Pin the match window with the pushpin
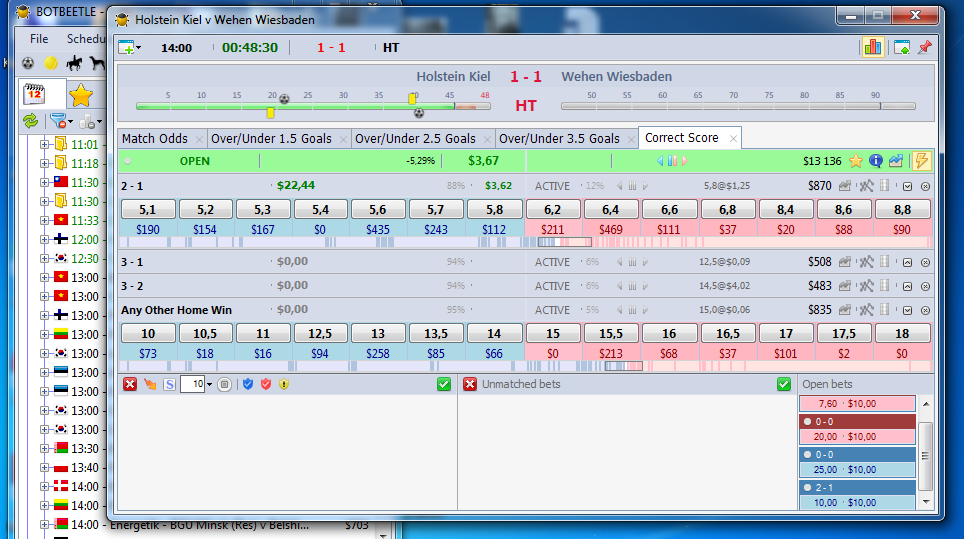 tap(925, 47)
